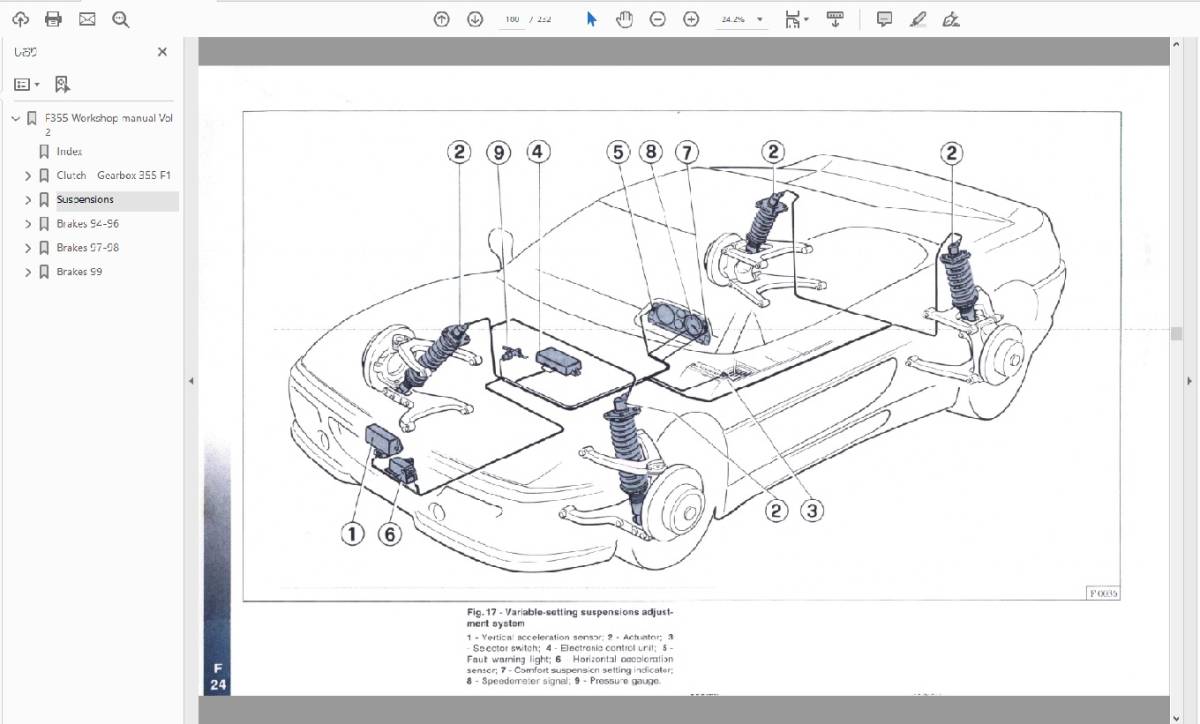Close the bookmarks side panel
Viewport: 1200px width, 724px height.
click(x=162, y=52)
